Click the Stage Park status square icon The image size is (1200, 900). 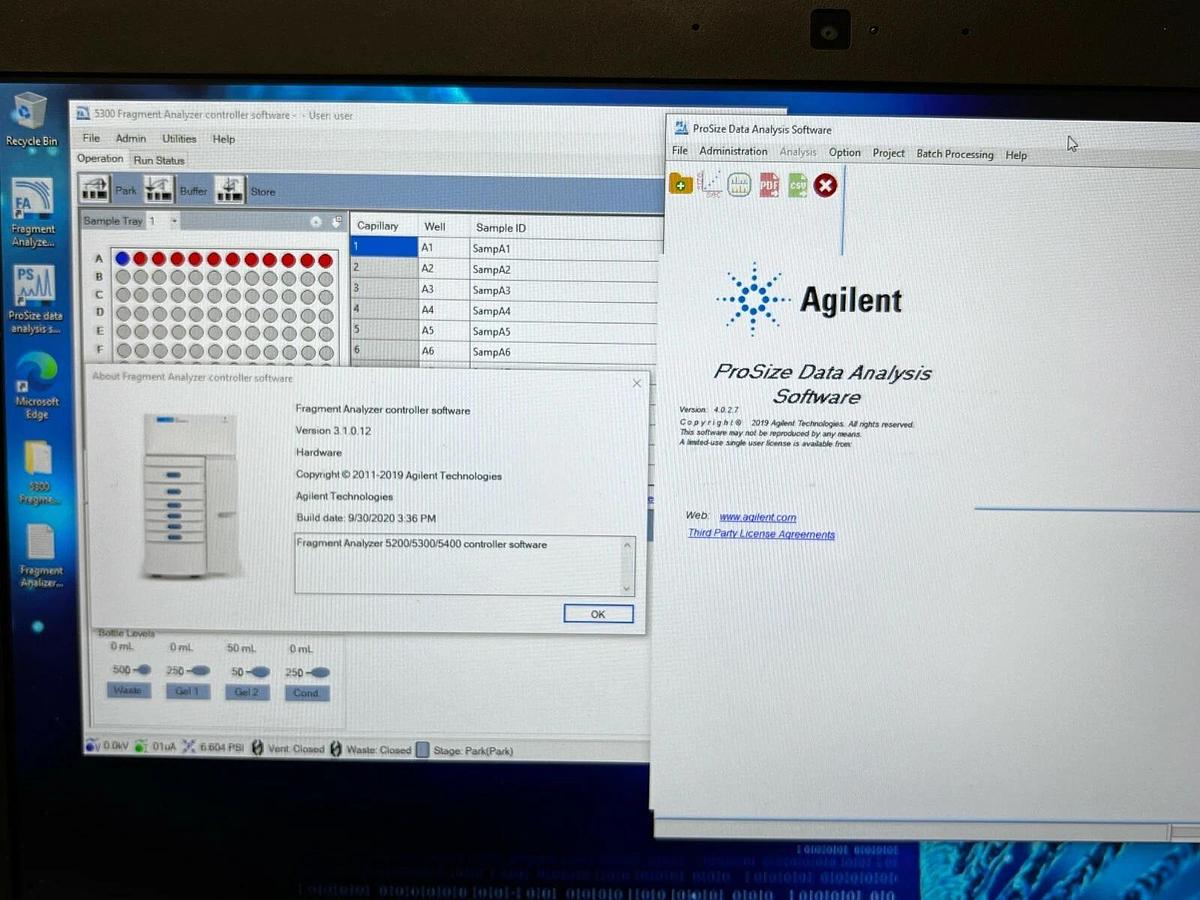pyautogui.click(x=422, y=750)
